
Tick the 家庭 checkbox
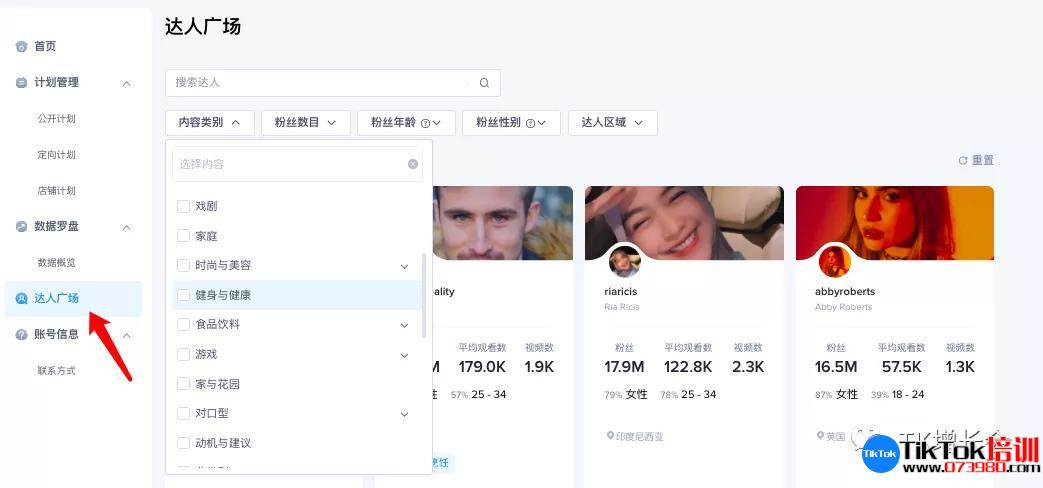point(184,236)
